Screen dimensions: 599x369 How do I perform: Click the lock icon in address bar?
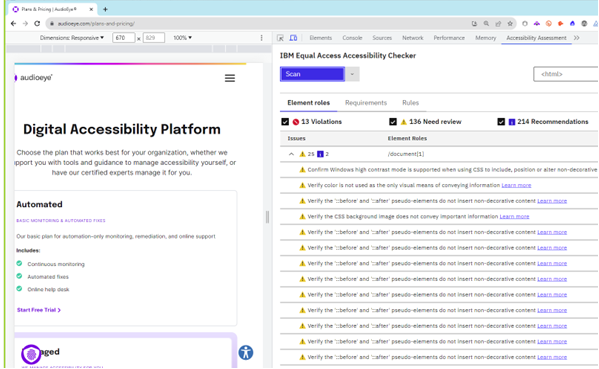(52, 24)
